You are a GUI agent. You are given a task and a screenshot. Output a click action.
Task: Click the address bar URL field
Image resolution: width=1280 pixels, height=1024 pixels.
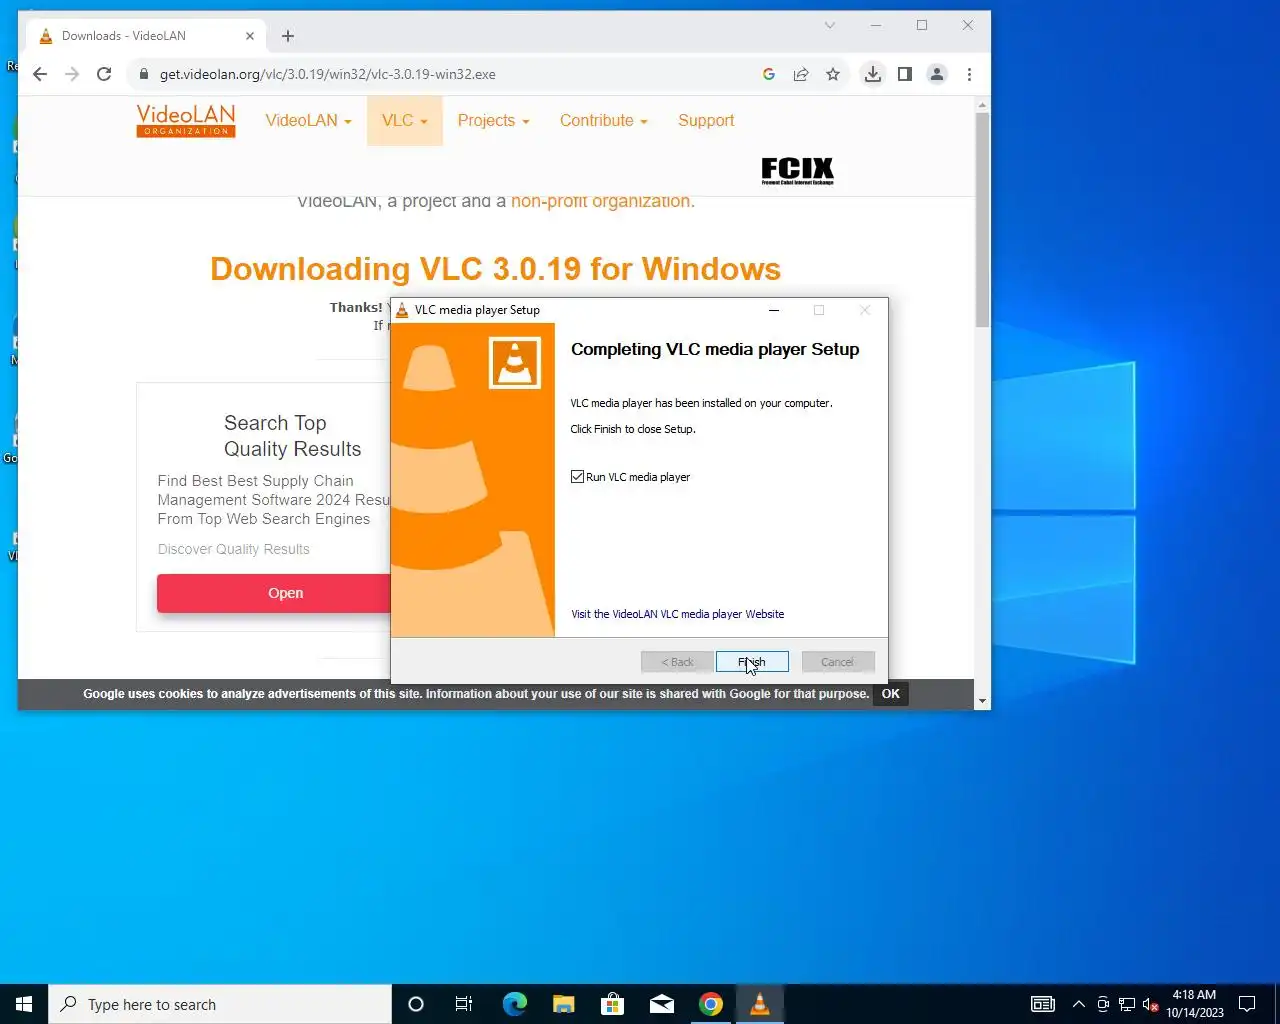(x=450, y=74)
